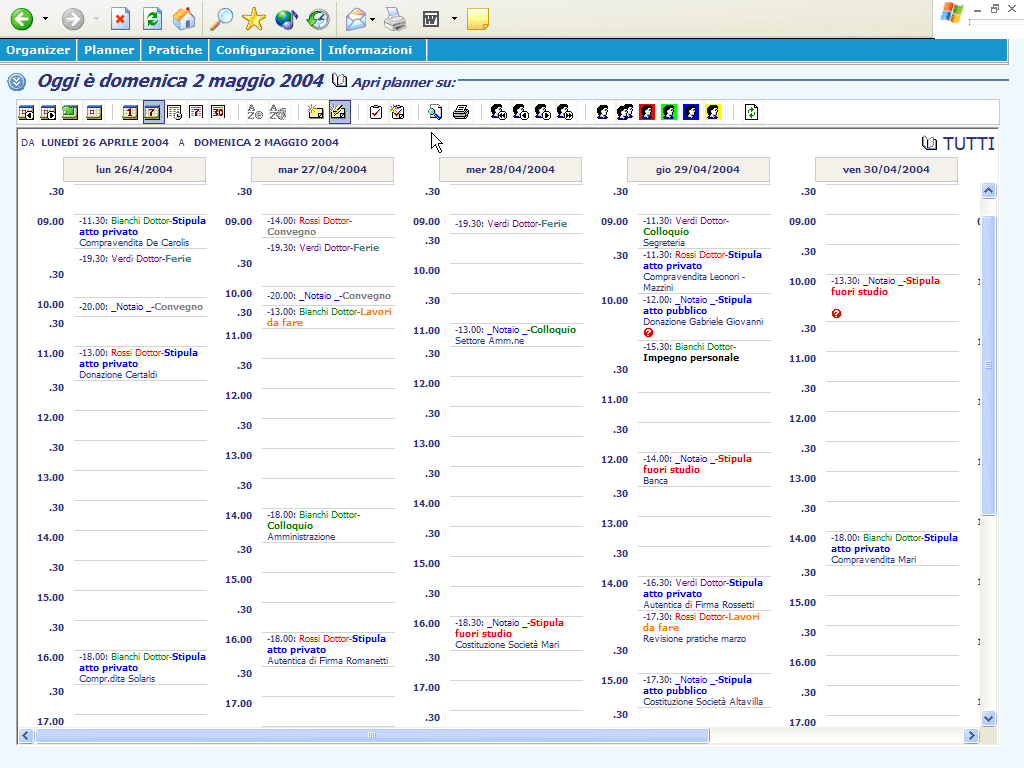Go to next person icon
The width and height of the screenshot is (1024, 768).
(x=543, y=112)
